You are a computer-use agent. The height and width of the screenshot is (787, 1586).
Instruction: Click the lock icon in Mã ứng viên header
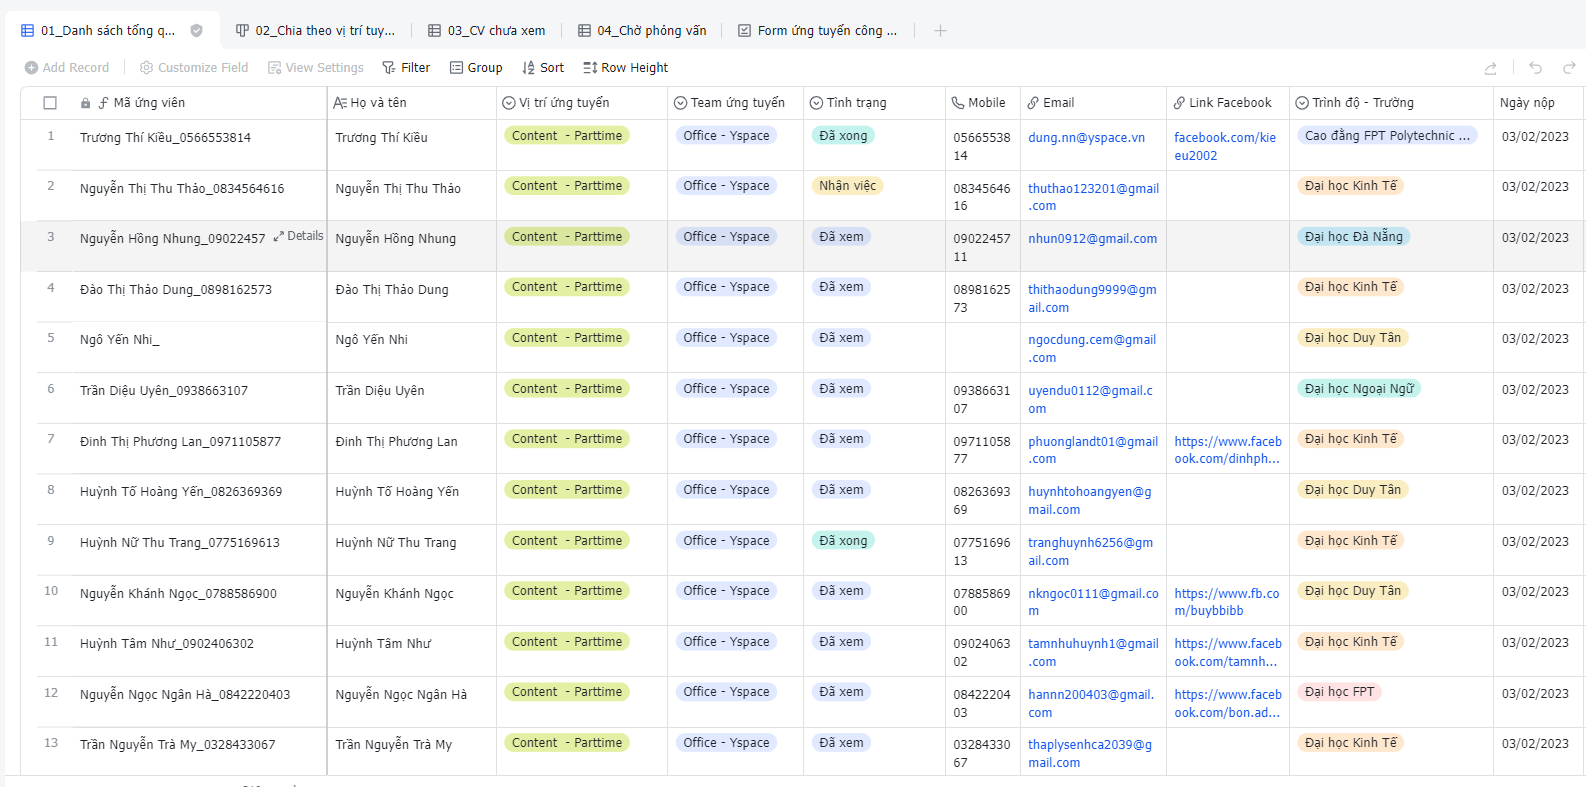click(85, 103)
